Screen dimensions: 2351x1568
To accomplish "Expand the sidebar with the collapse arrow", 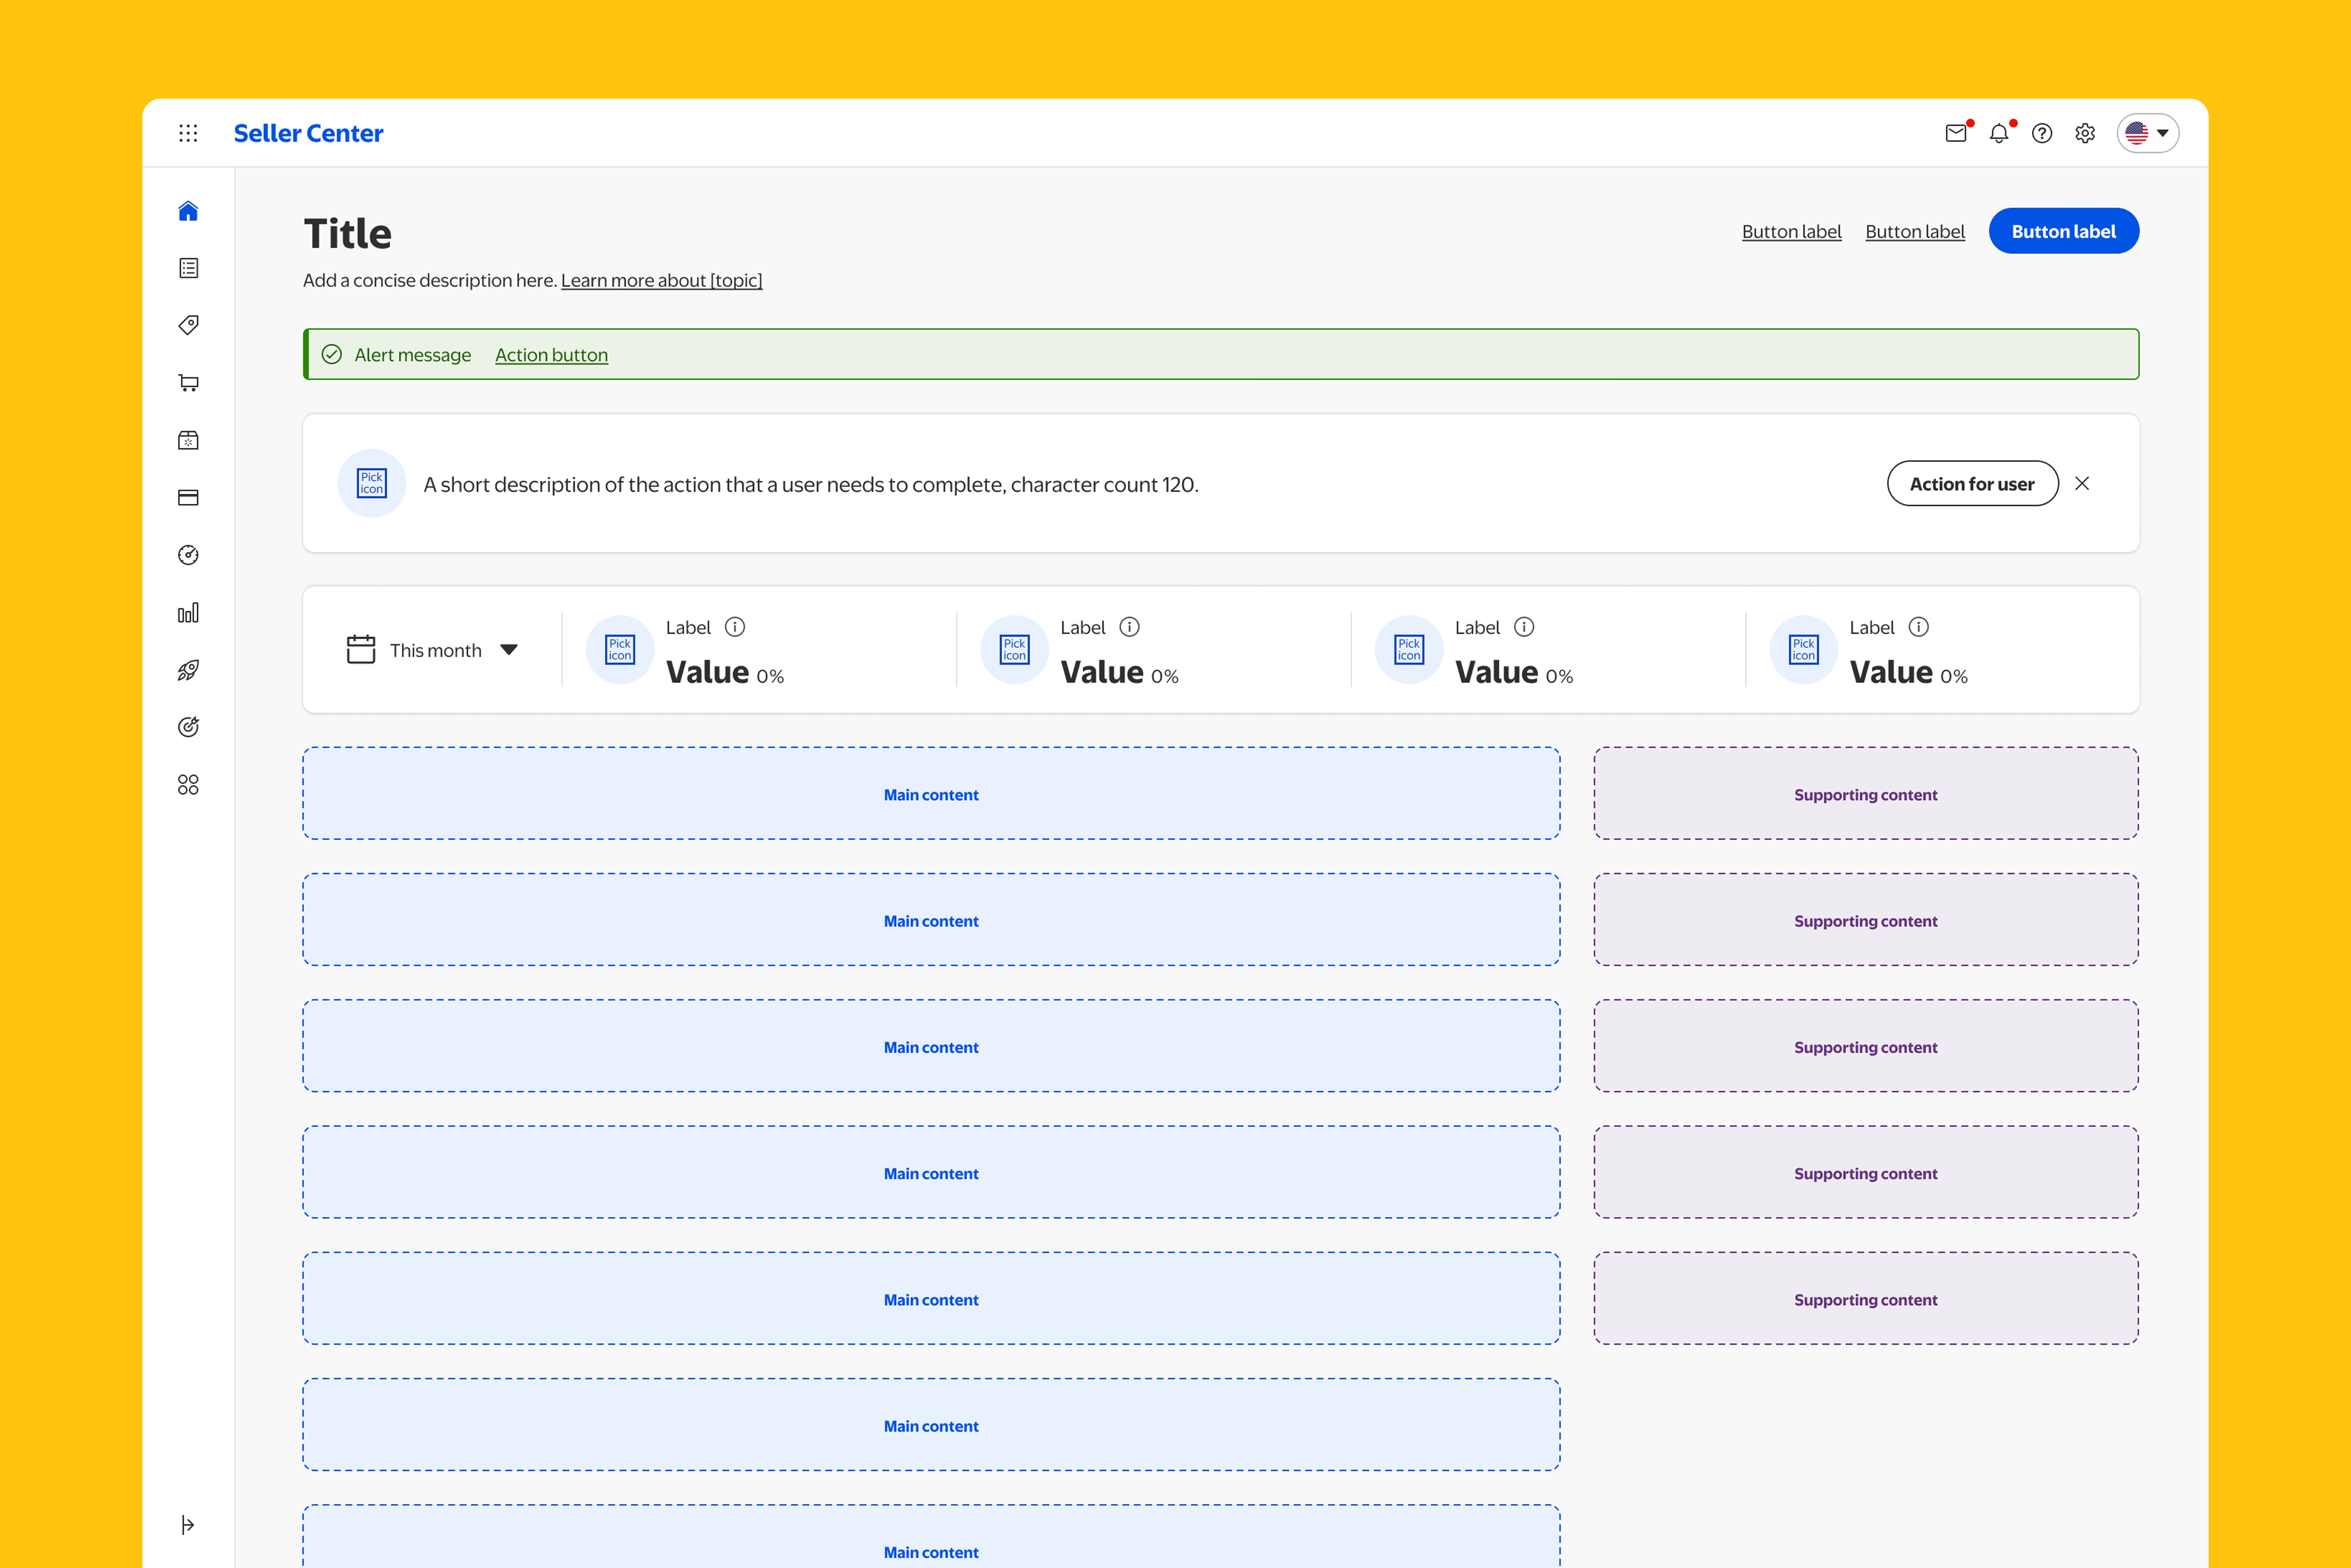I will click(188, 1524).
